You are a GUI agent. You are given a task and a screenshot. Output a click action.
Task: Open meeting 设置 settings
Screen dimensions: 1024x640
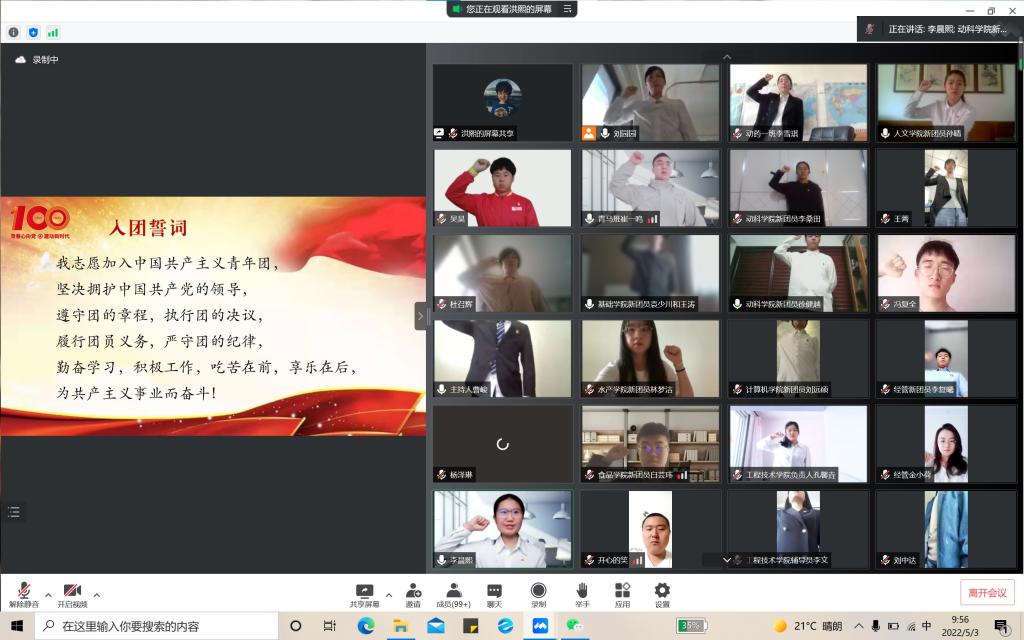[x=662, y=594]
